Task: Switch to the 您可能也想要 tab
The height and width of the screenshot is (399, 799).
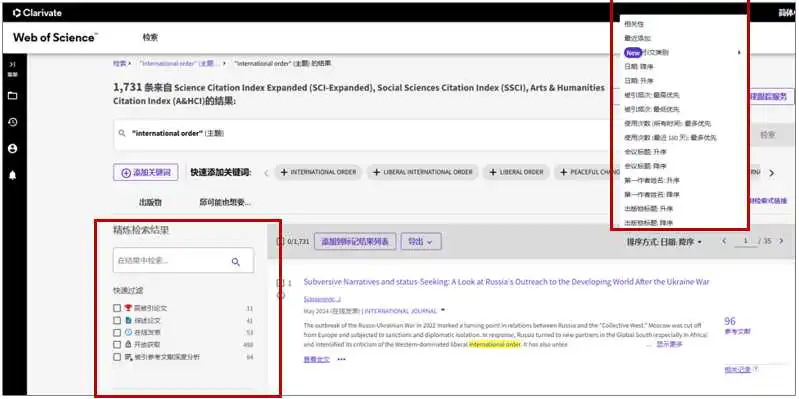Action: [225, 202]
